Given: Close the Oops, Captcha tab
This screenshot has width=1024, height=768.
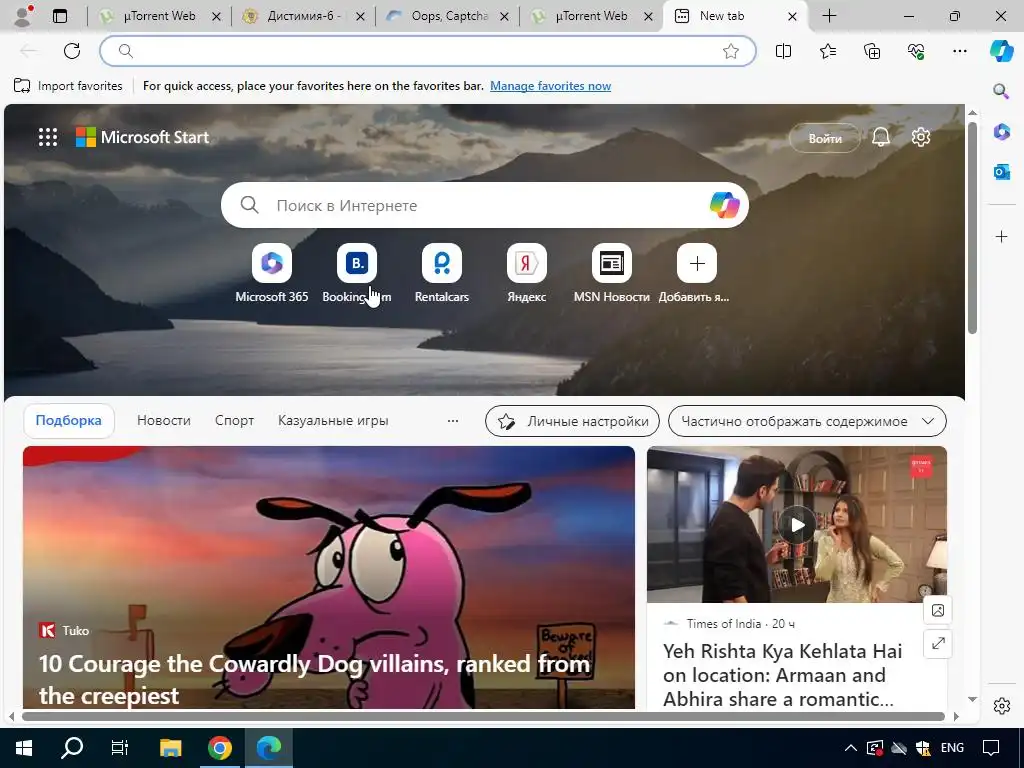Looking at the screenshot, I should tap(504, 16).
